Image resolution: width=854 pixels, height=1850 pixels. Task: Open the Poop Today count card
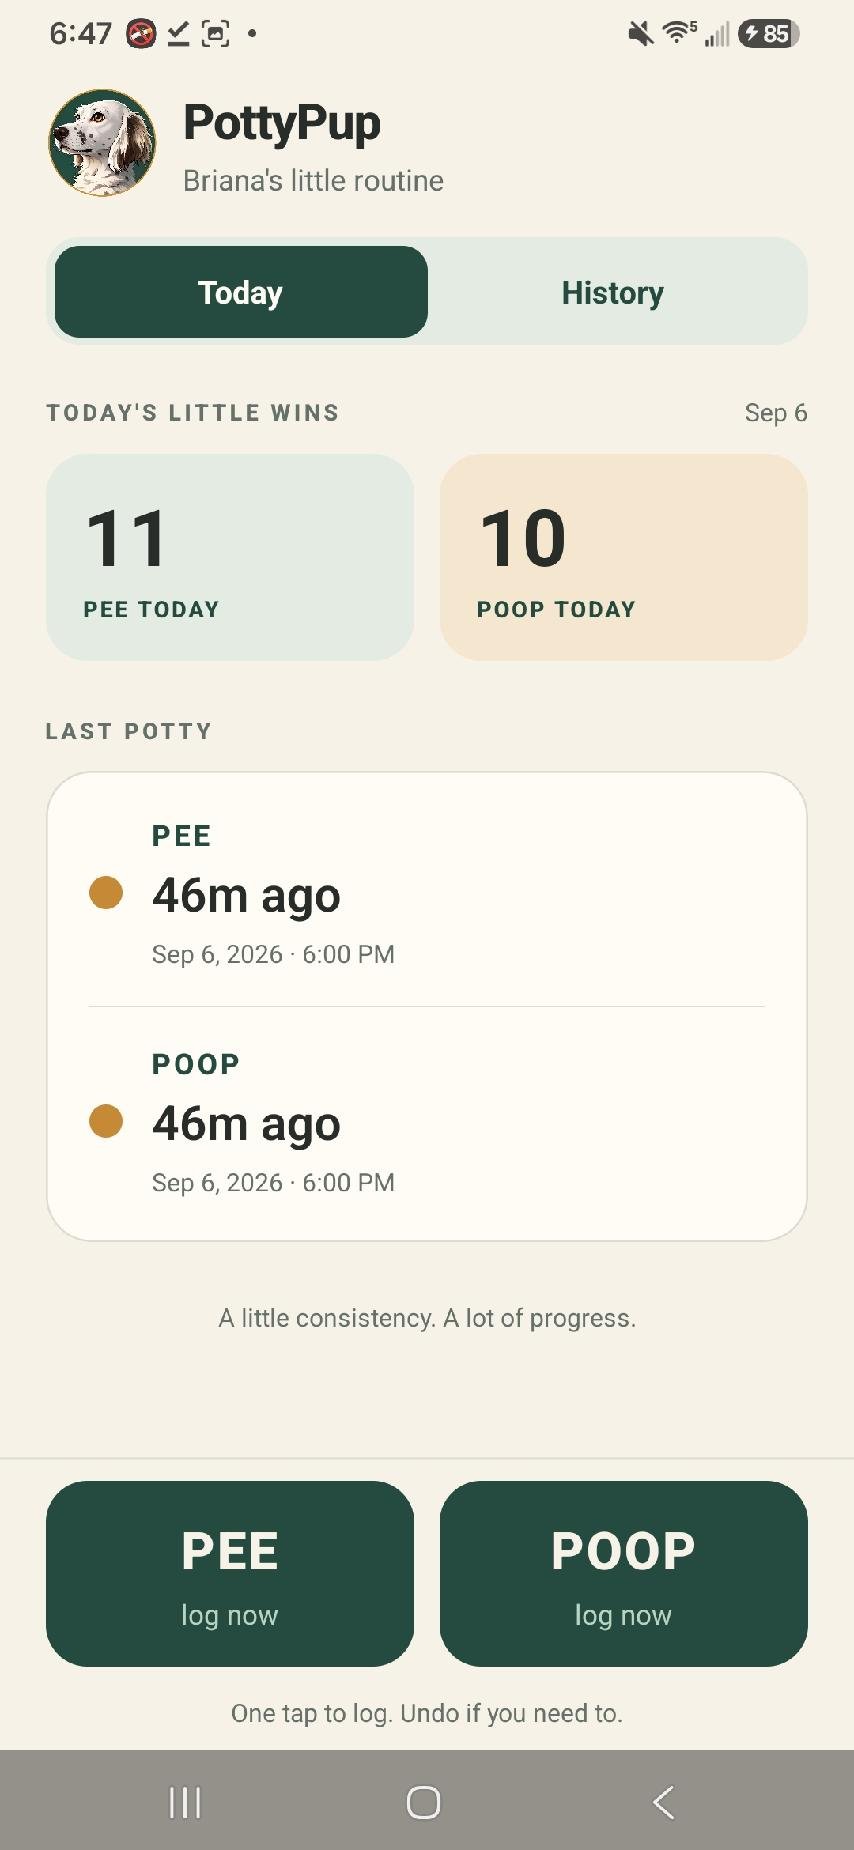click(x=624, y=557)
